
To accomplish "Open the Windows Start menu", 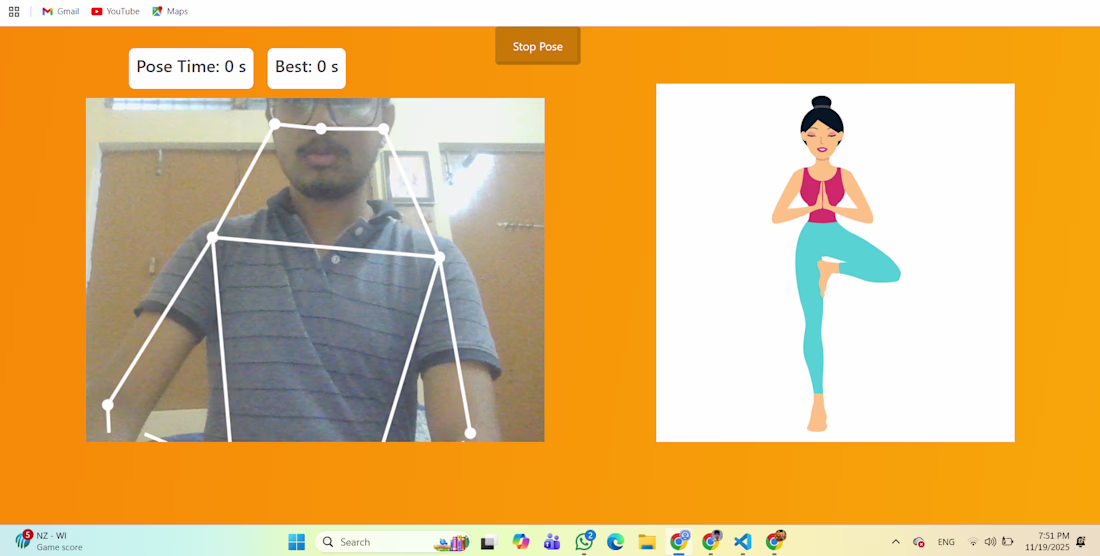I will (297, 542).
